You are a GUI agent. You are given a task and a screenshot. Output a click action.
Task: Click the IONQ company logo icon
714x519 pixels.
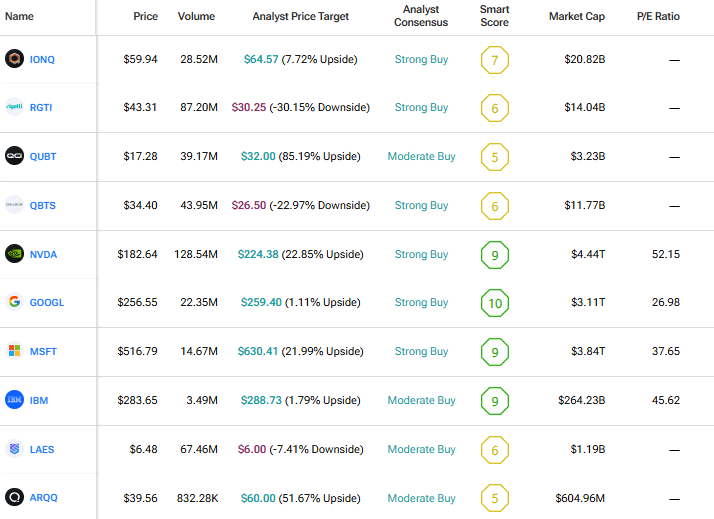[14, 59]
